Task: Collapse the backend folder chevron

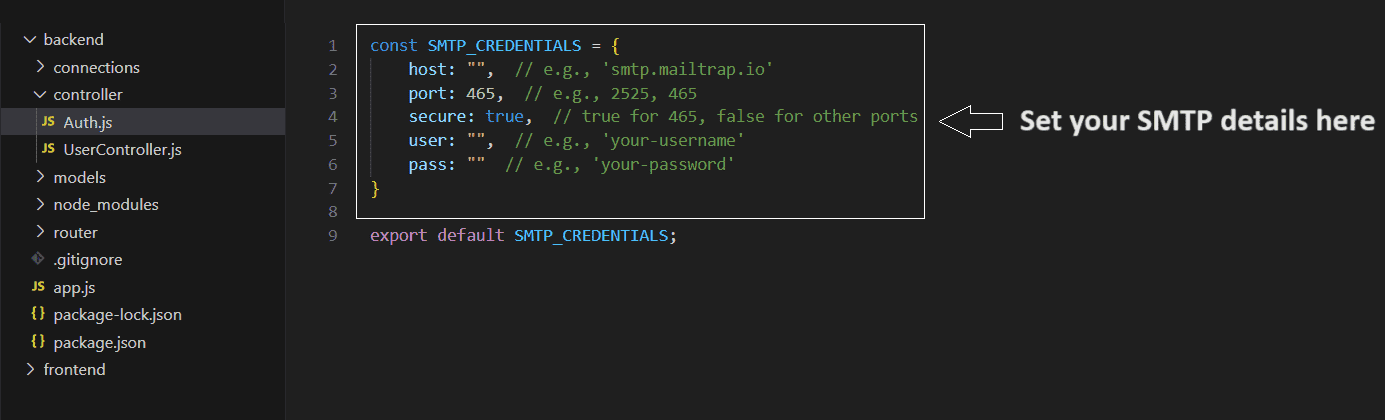Action: tap(30, 40)
